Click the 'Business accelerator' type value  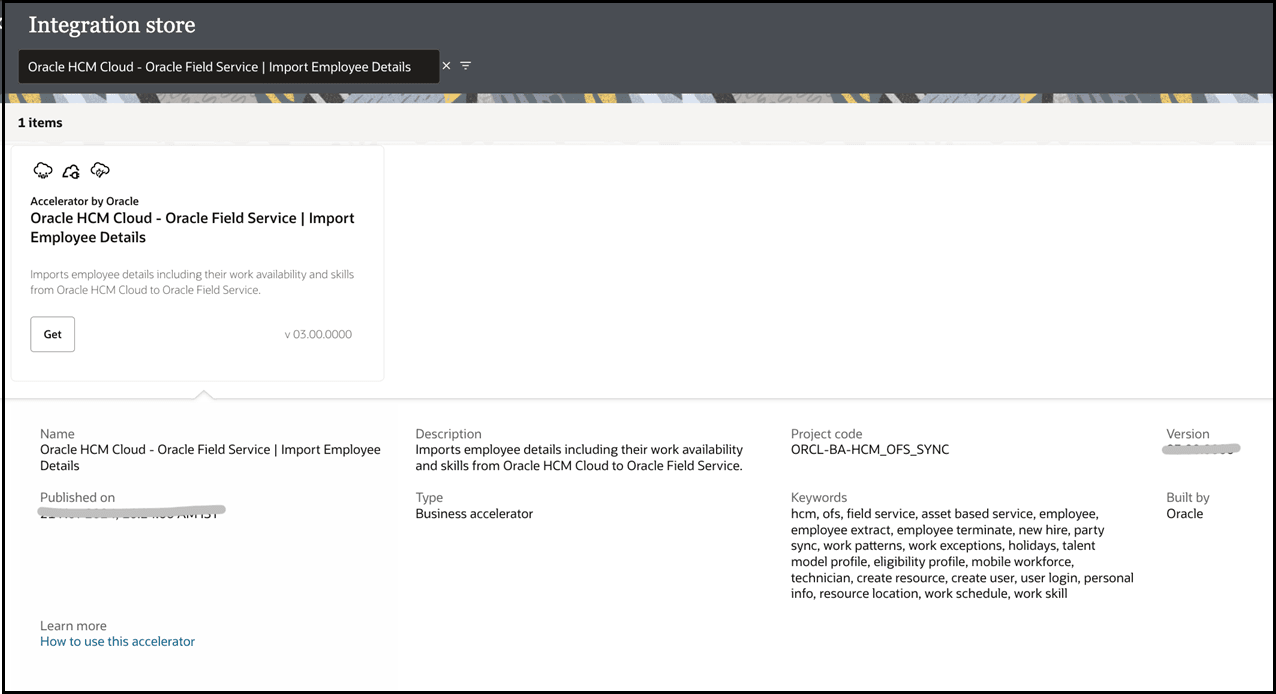pyautogui.click(x=474, y=513)
